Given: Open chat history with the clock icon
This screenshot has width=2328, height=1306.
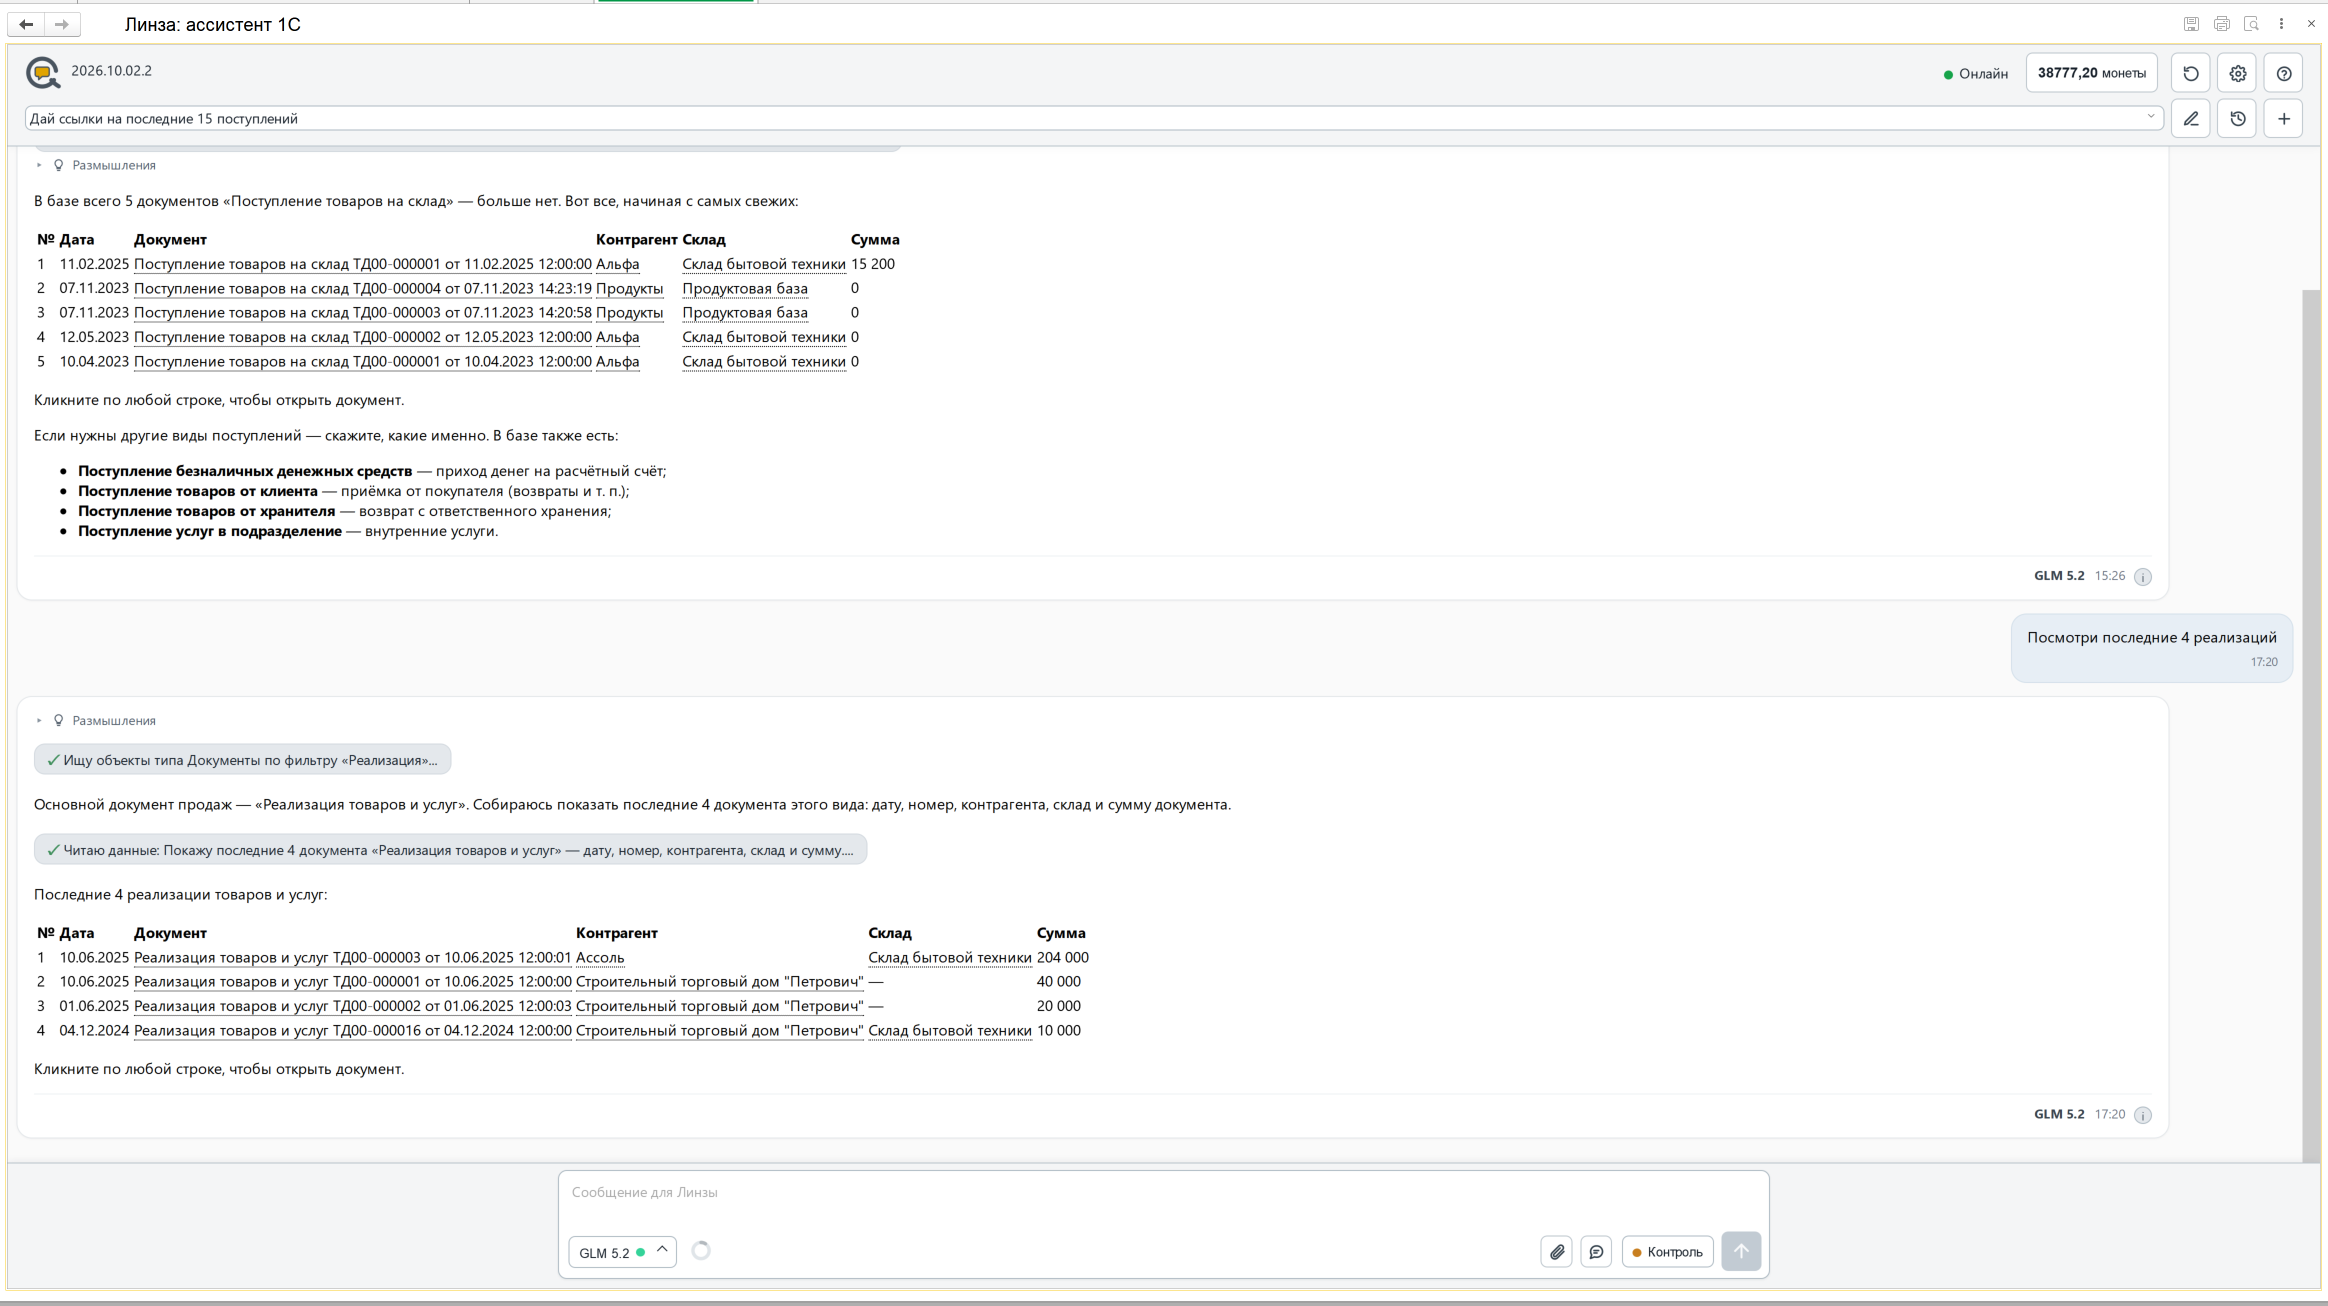Looking at the screenshot, I should click(x=2238, y=119).
